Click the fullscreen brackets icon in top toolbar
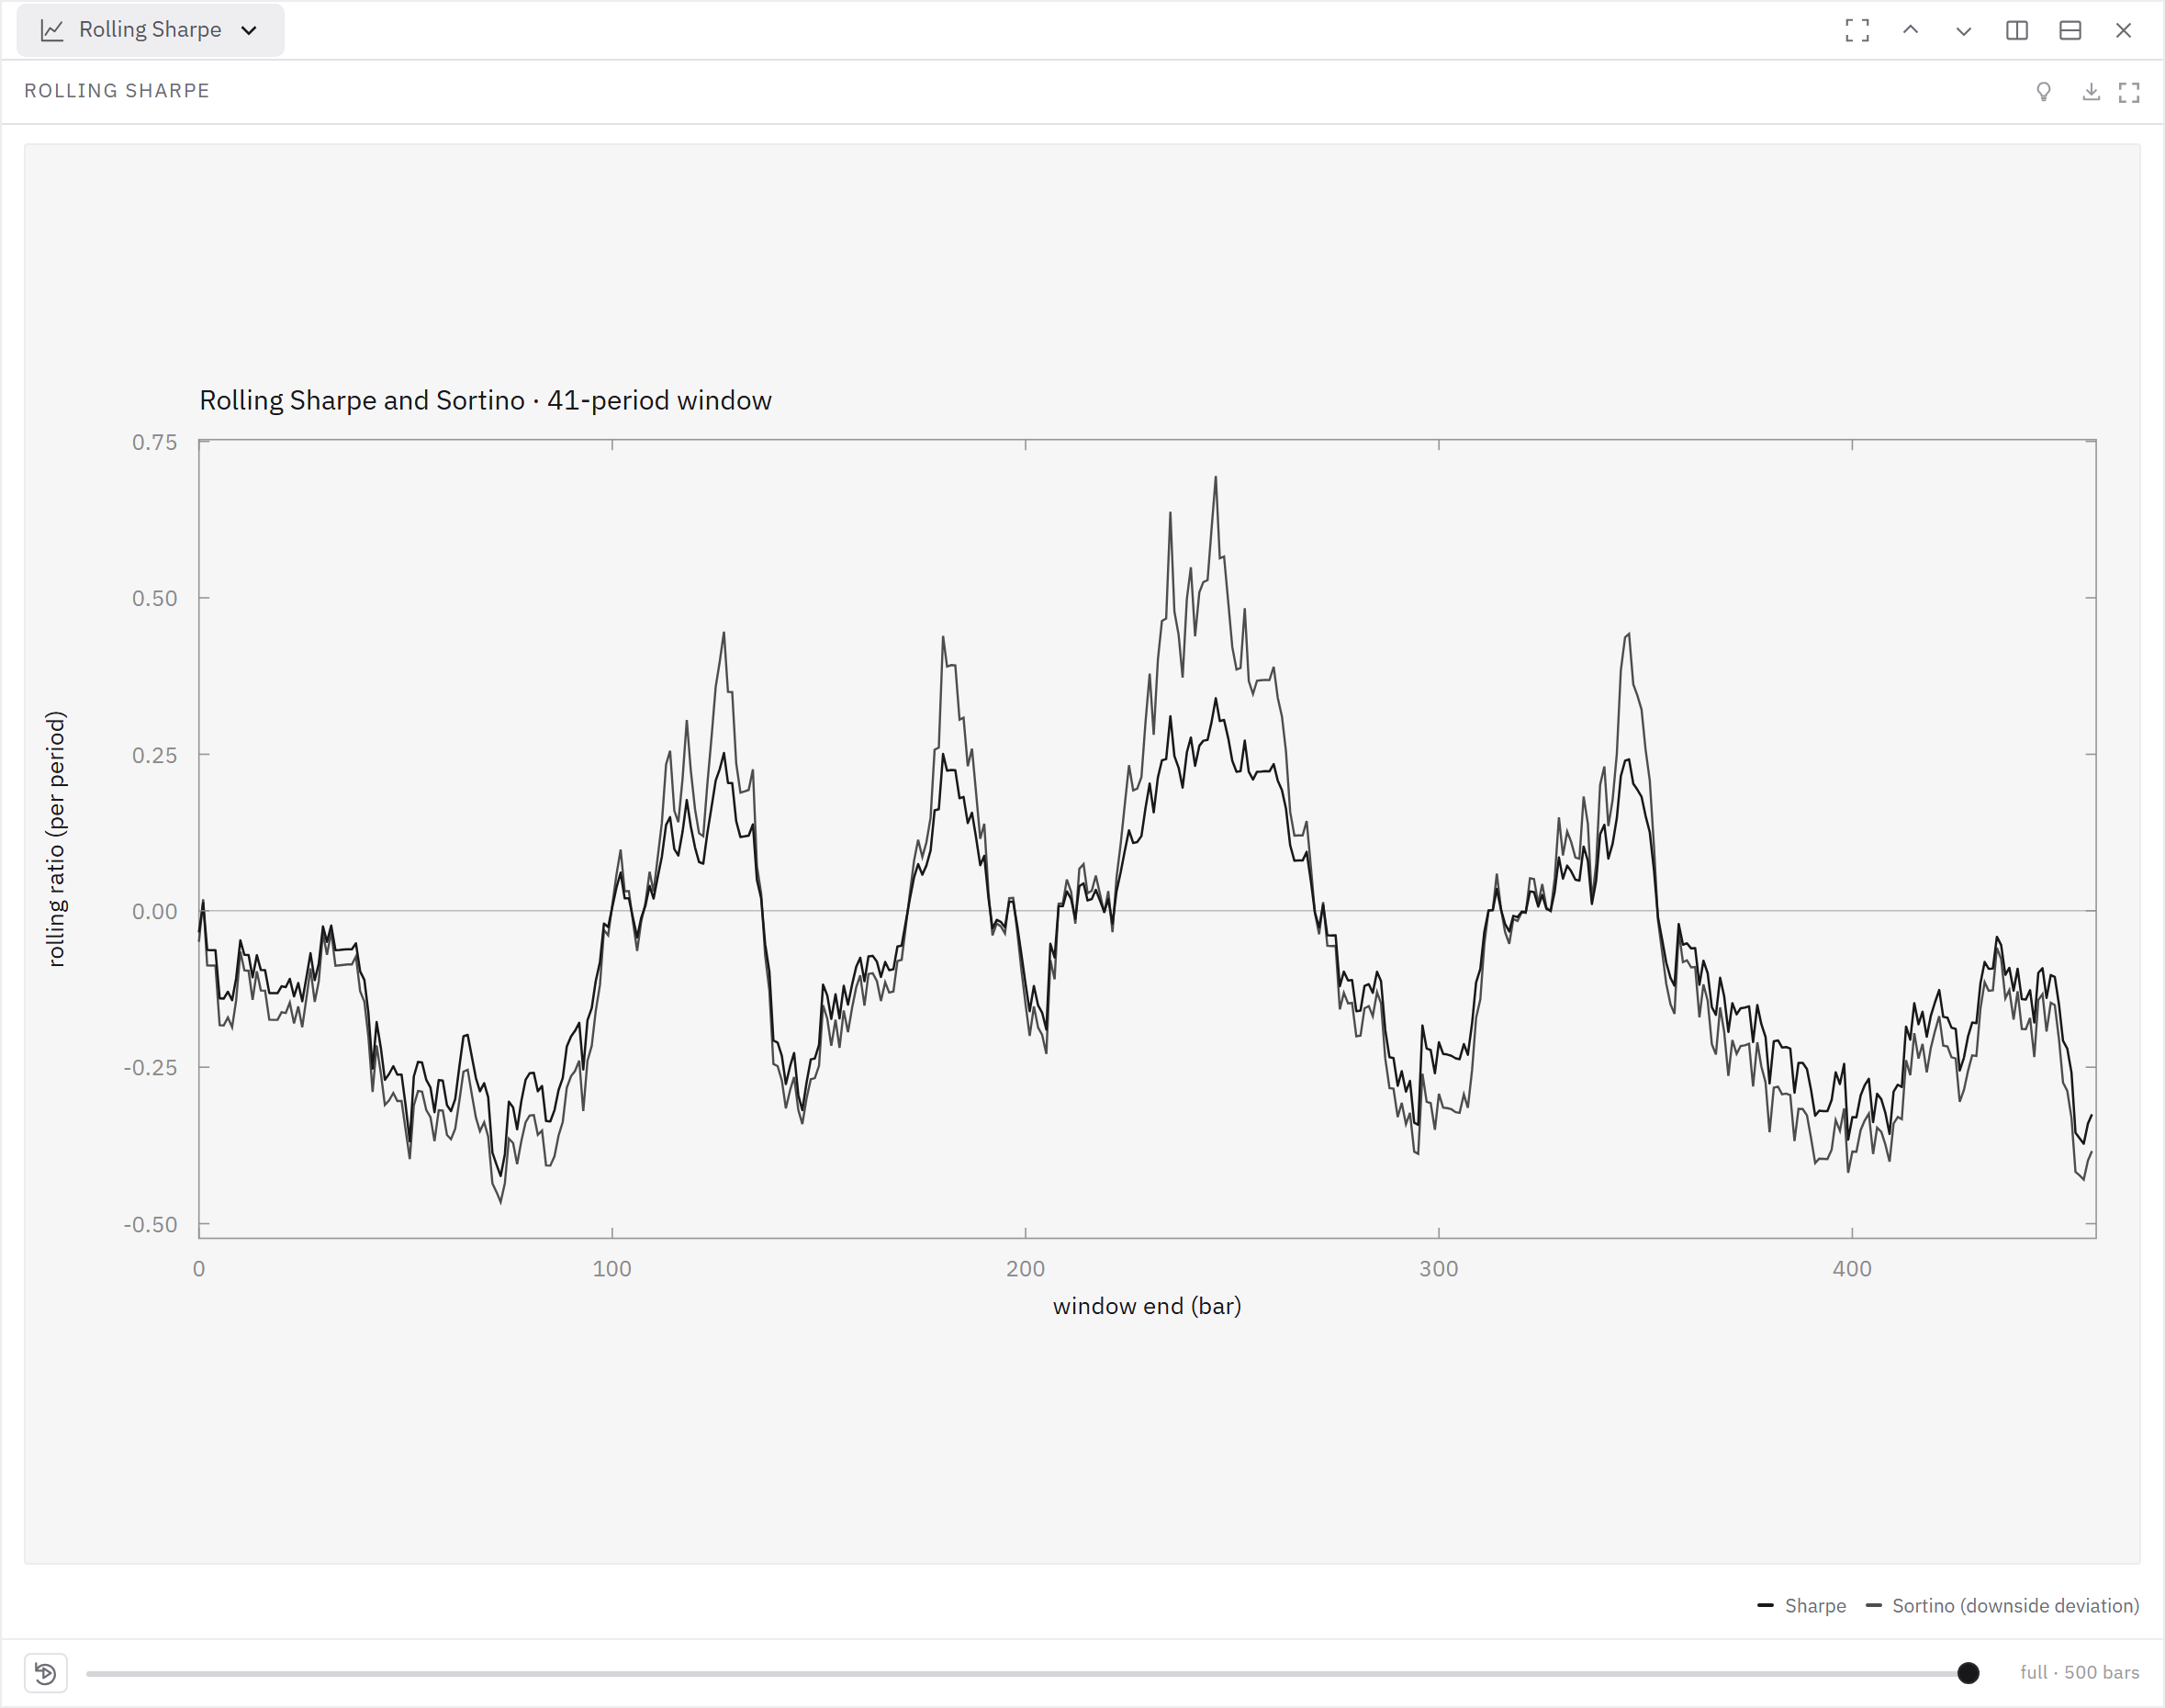This screenshot has height=1708, width=2165. 1857,30
